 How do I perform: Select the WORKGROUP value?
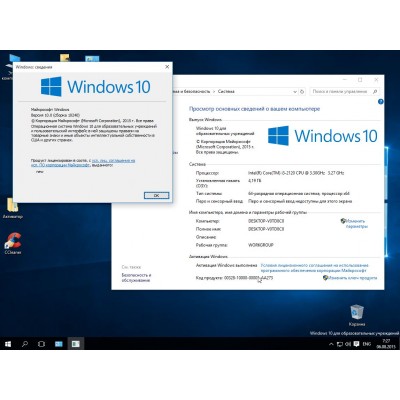[x=261, y=245]
